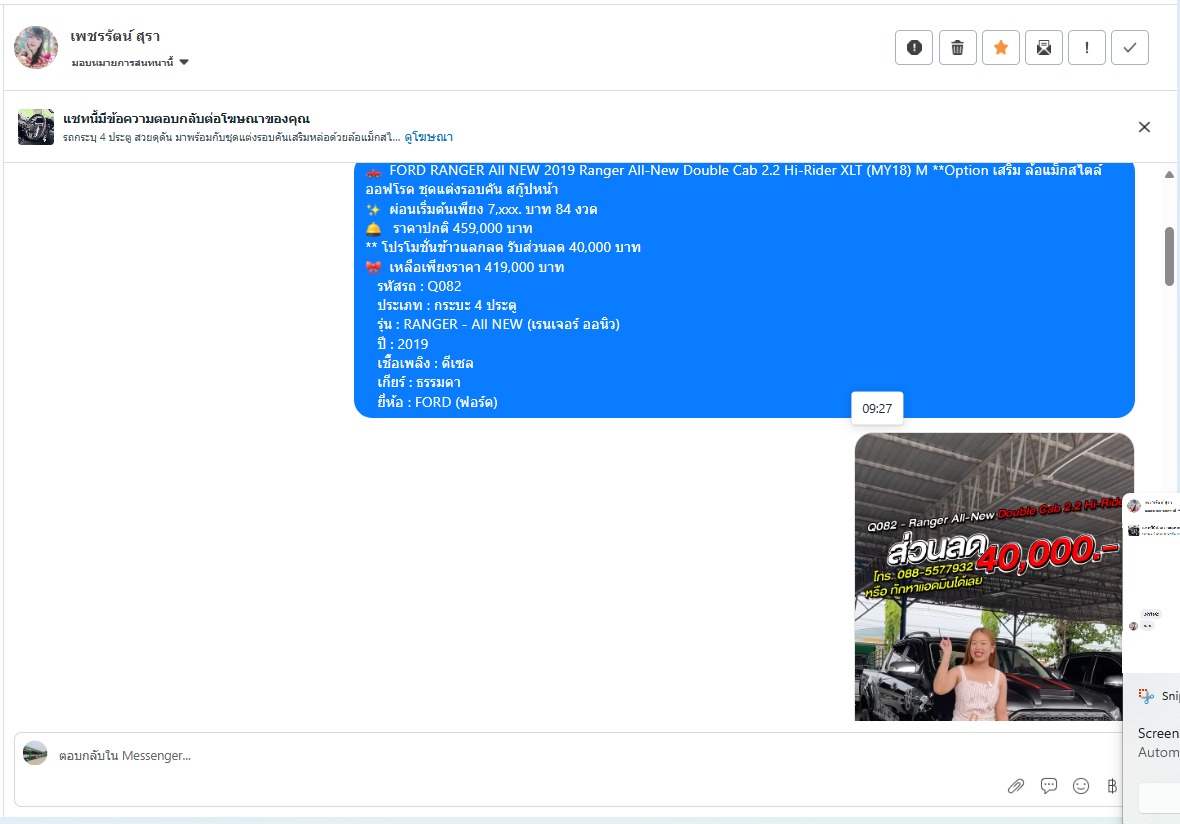Image resolution: width=1180 pixels, height=824 pixels.
Task: Select text ราคาปกติ 459,000 บาท
Action: pyautogui.click(x=462, y=228)
